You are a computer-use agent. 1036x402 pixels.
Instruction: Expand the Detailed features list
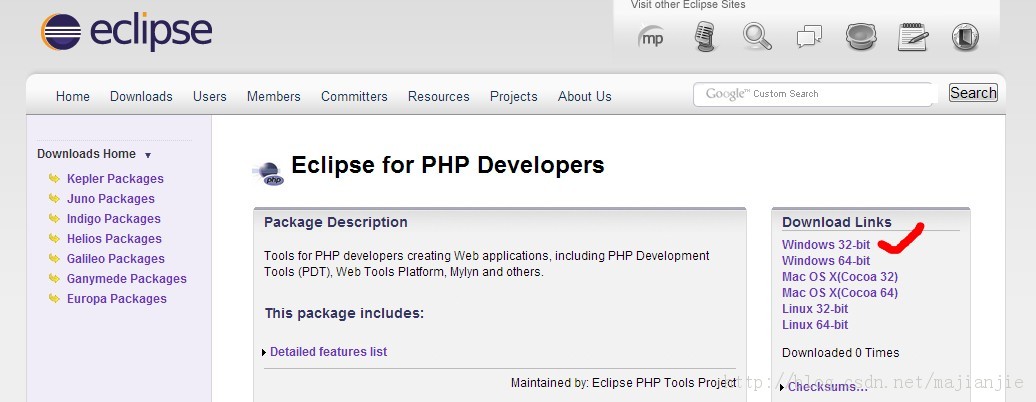click(x=328, y=352)
